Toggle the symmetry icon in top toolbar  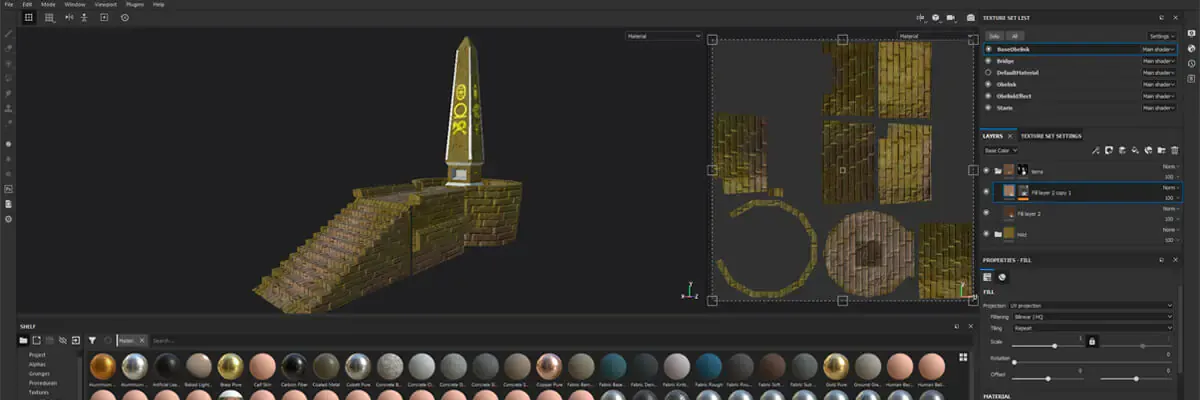pos(68,17)
